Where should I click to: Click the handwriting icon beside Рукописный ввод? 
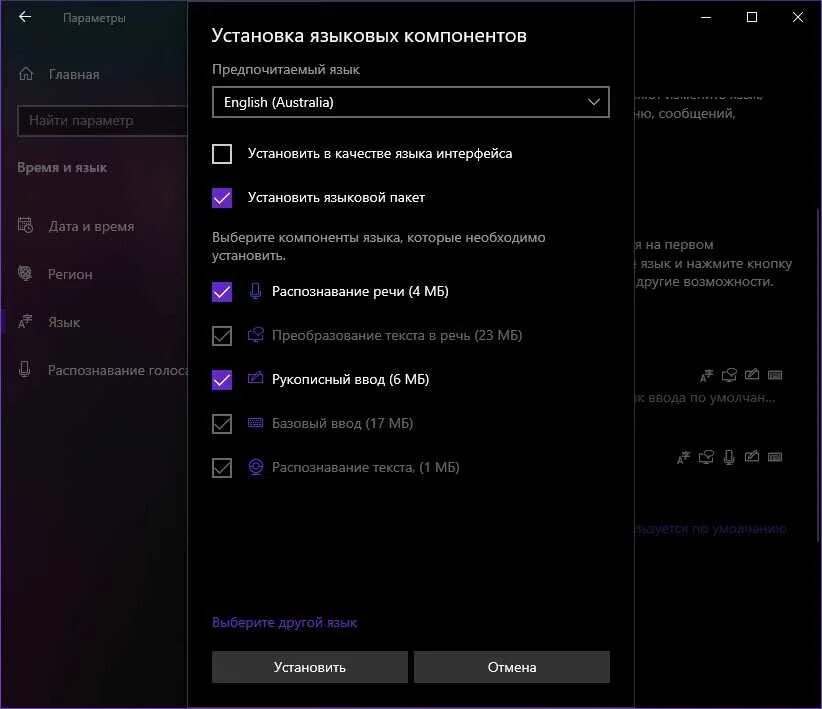tap(255, 378)
